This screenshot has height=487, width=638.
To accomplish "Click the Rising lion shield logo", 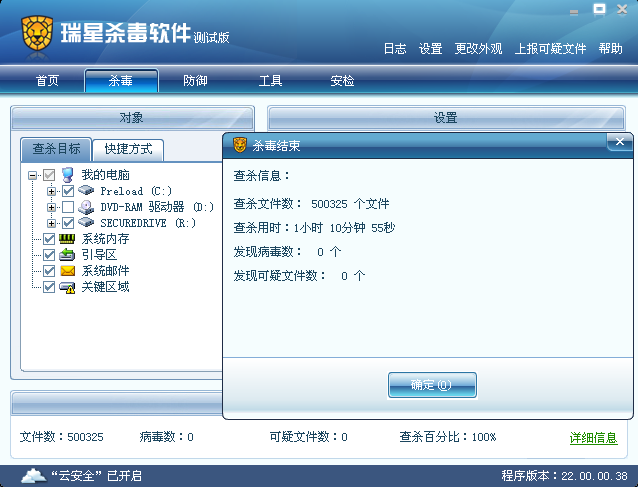I will pos(37,33).
